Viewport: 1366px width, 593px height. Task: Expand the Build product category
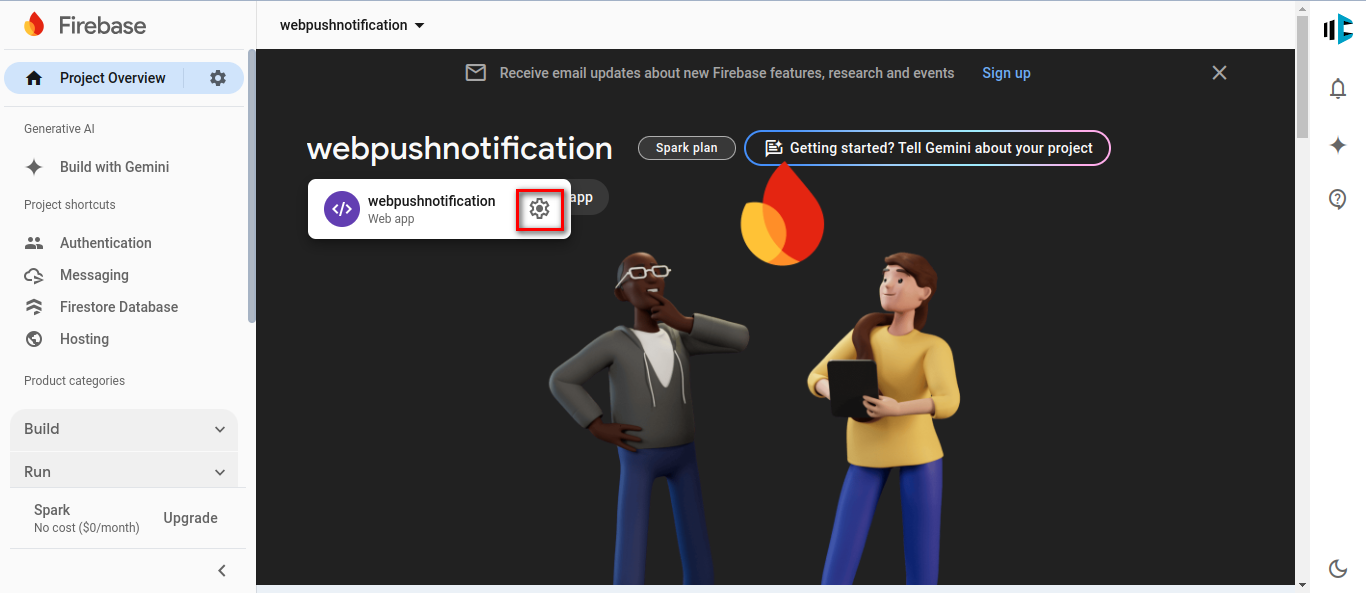click(x=124, y=429)
